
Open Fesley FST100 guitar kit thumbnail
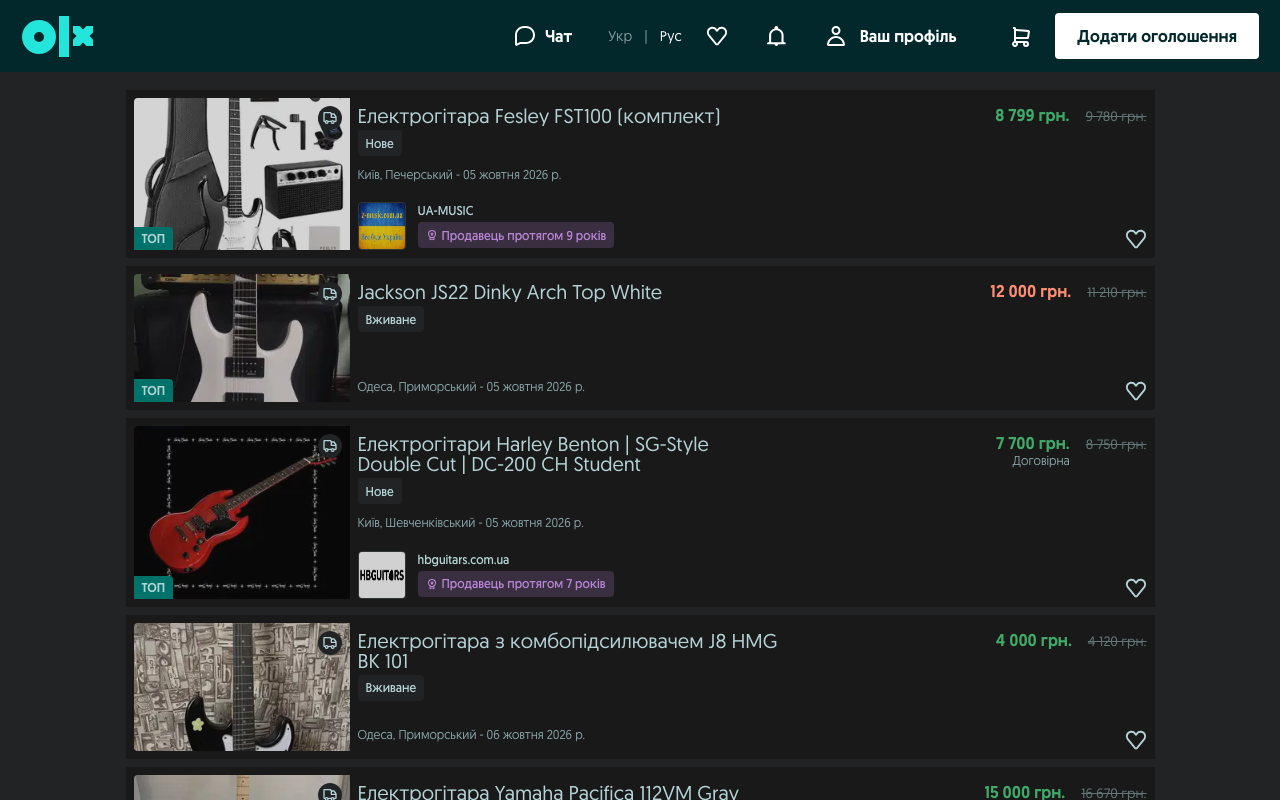pos(242,174)
